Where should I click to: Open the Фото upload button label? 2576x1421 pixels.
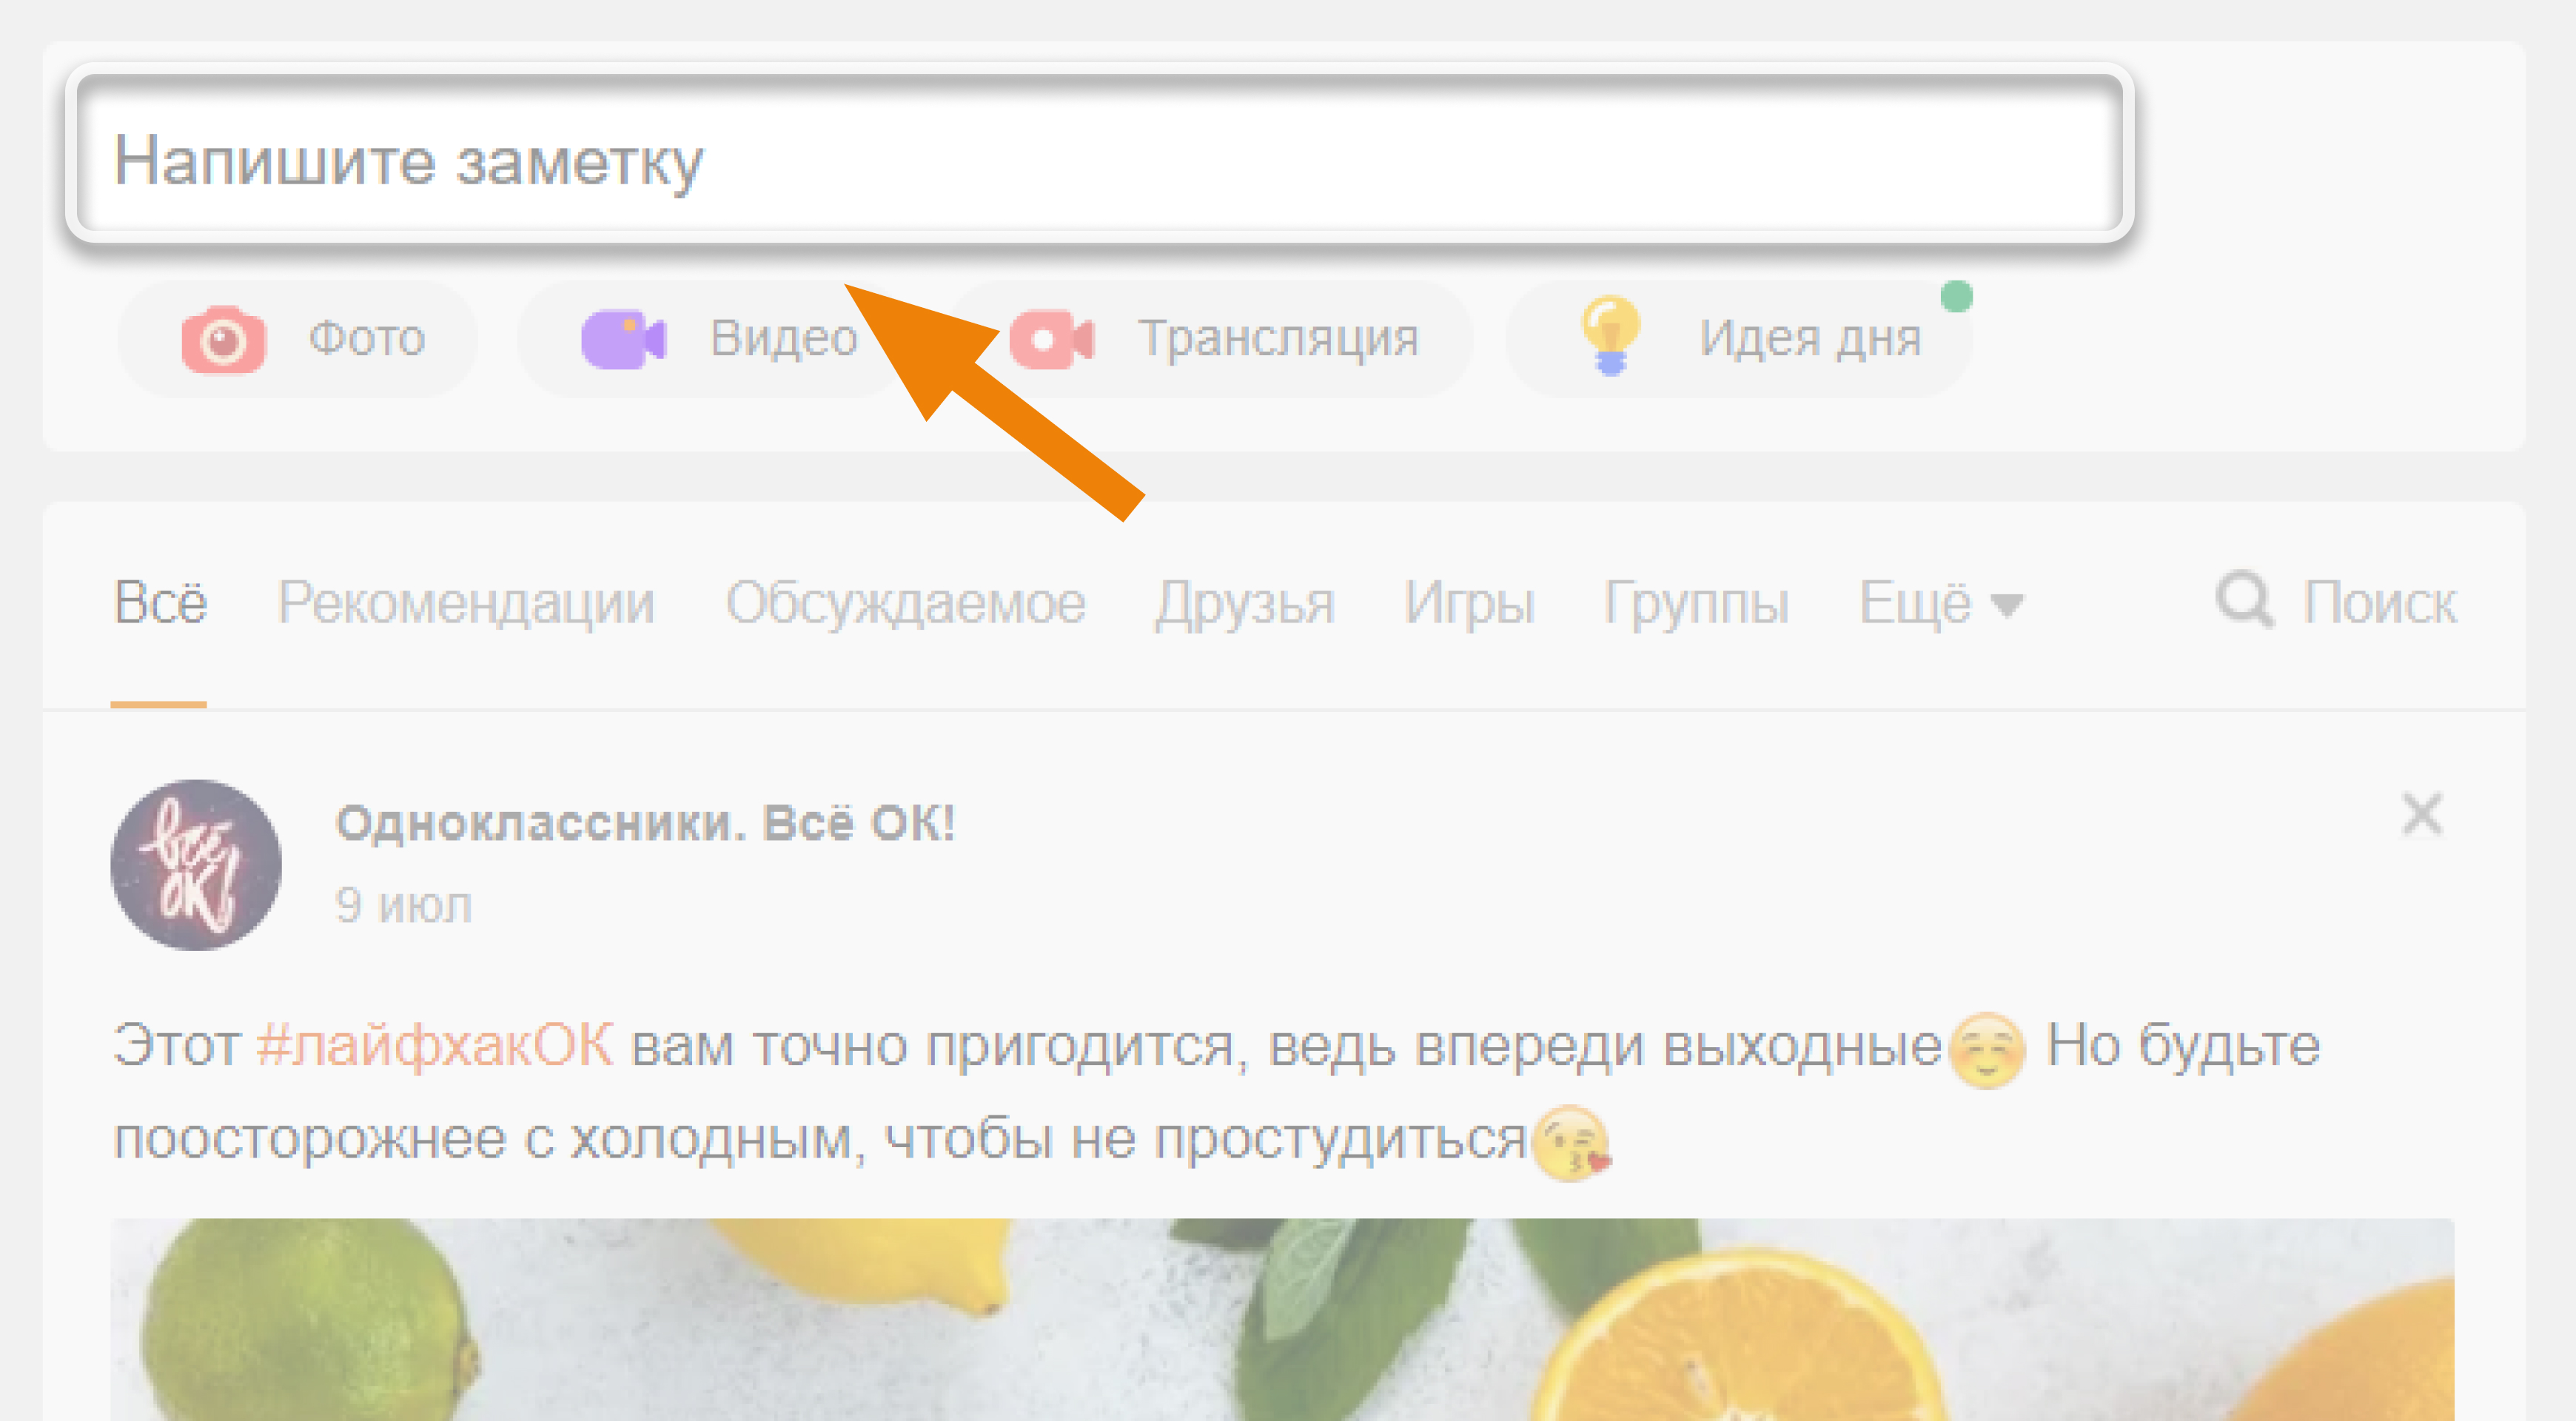click(x=367, y=338)
